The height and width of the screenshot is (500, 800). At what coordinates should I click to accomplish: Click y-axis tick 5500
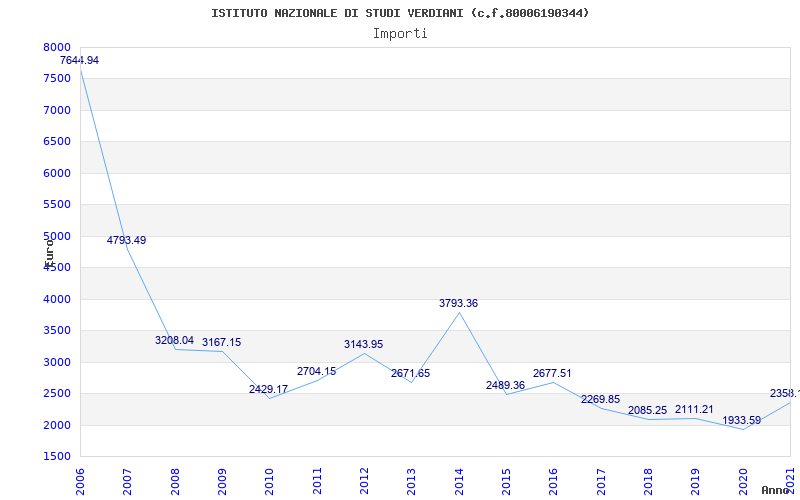(57, 205)
